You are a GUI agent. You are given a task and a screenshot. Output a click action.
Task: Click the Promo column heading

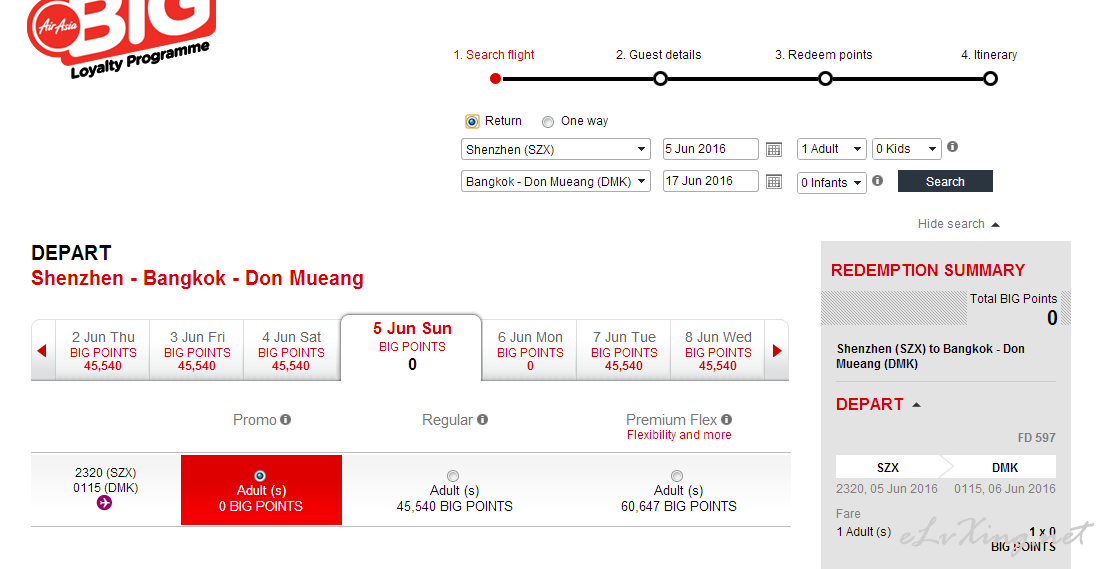255,420
